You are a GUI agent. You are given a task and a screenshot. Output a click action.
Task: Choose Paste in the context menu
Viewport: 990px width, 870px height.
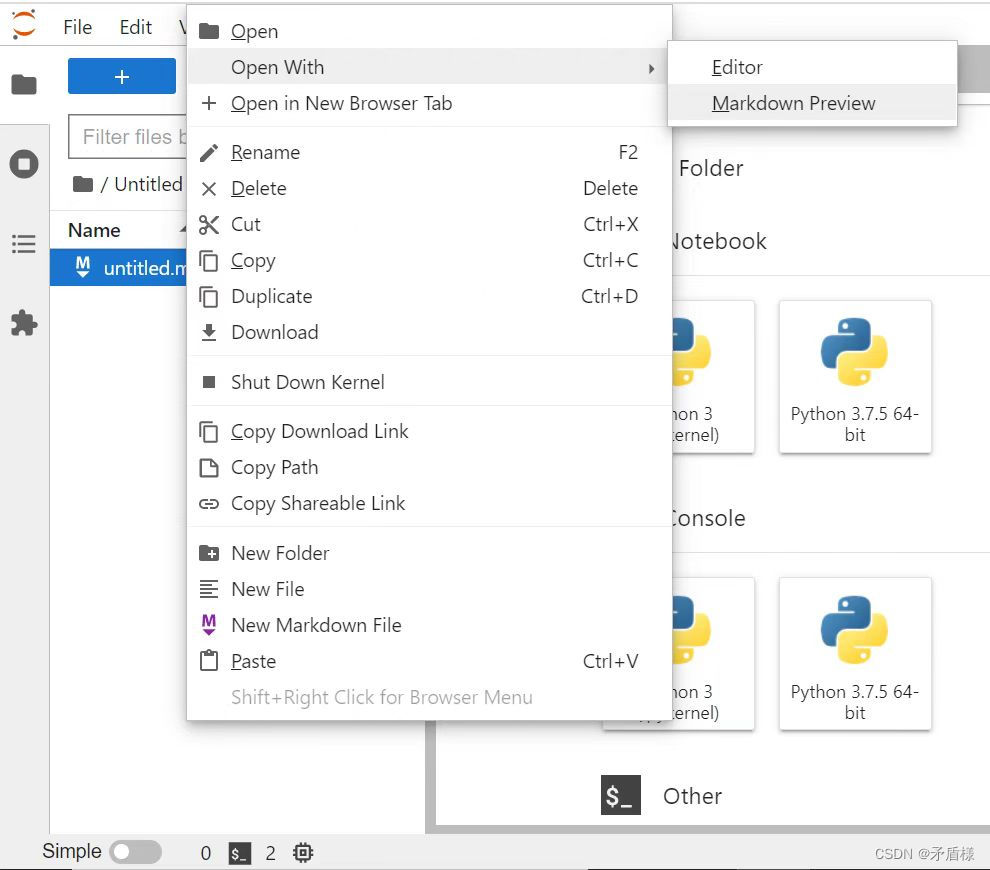[x=429, y=661]
